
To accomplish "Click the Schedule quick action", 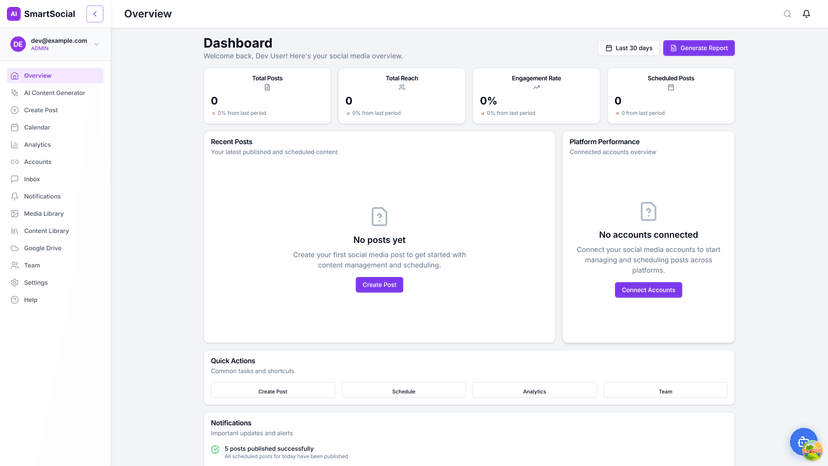I will [404, 392].
